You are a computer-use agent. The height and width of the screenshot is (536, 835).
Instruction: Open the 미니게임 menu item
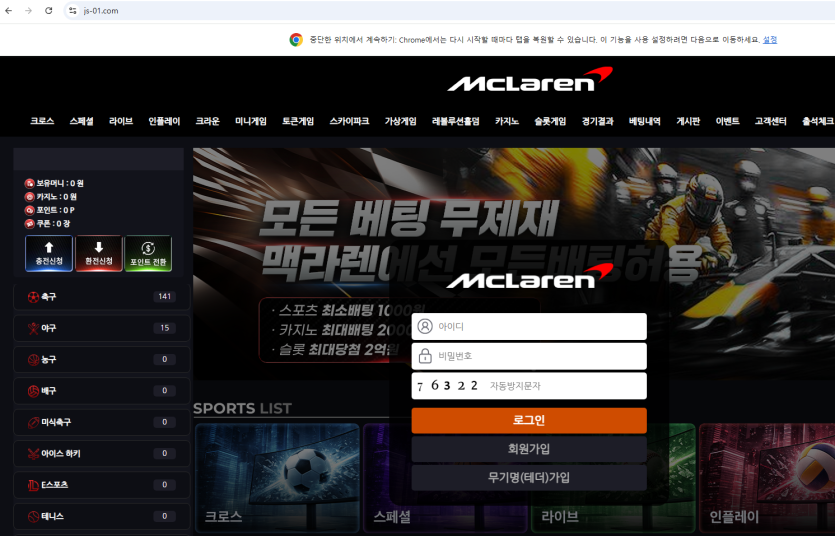tap(251, 121)
